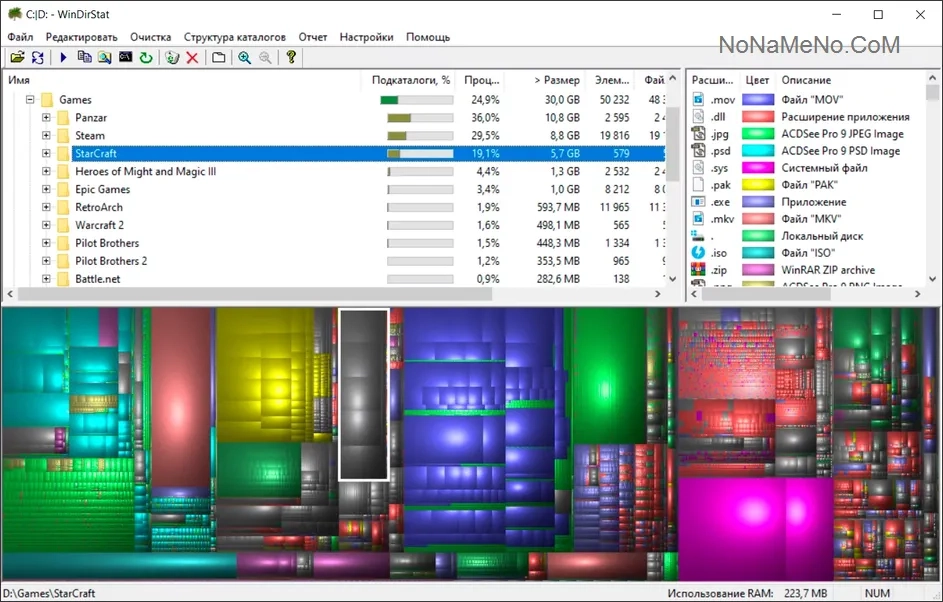943x602 pixels.
Task: Open Explorer here with magnifier-folder icon
Action: [105, 57]
